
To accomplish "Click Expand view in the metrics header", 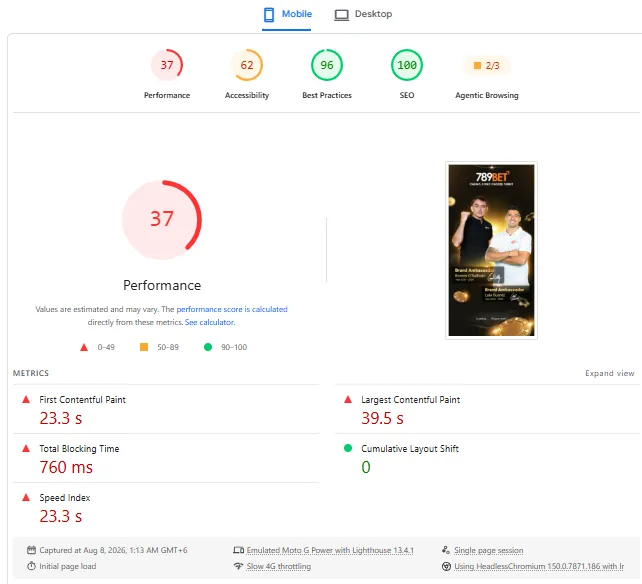I will (x=610, y=373).
